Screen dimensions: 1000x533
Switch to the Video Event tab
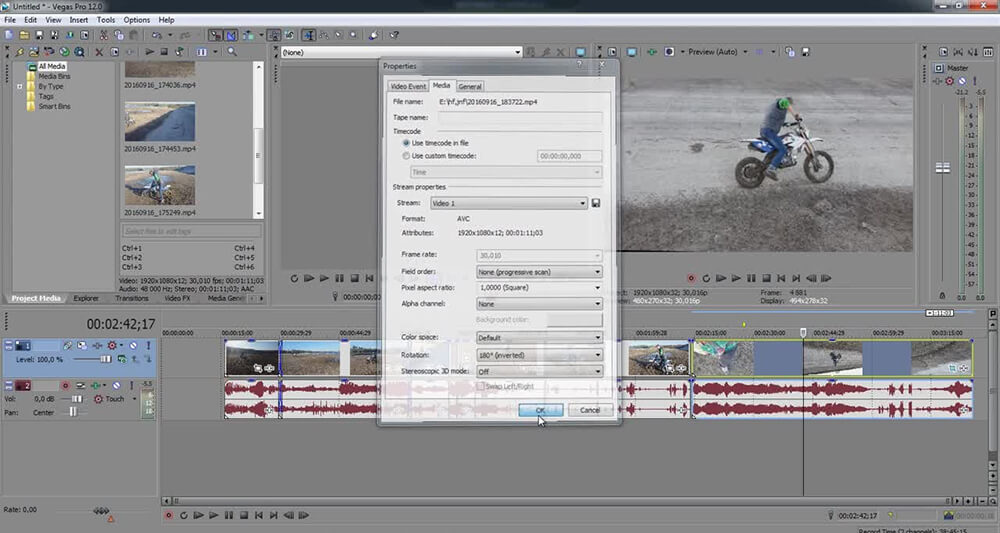tap(408, 86)
